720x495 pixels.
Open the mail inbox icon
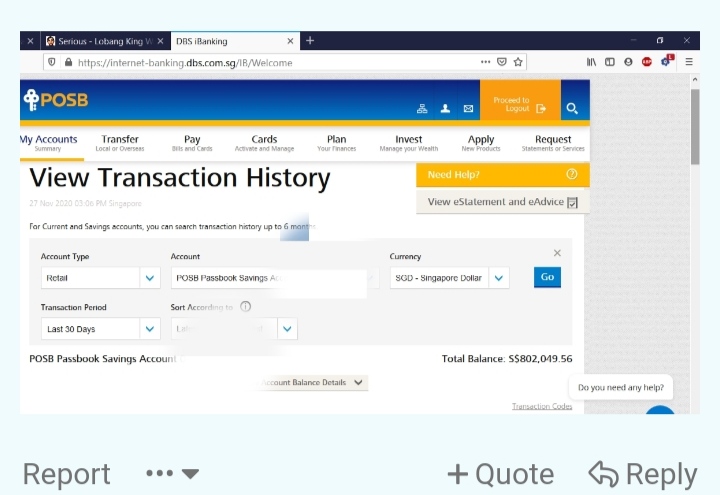point(467,108)
